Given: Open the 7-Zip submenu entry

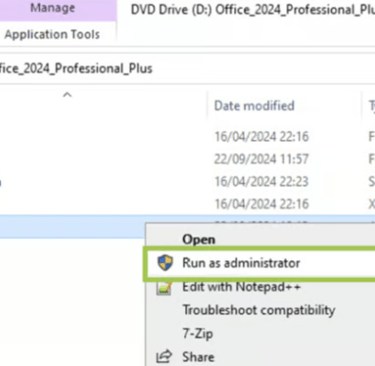Looking at the screenshot, I should pyautogui.click(x=198, y=333).
